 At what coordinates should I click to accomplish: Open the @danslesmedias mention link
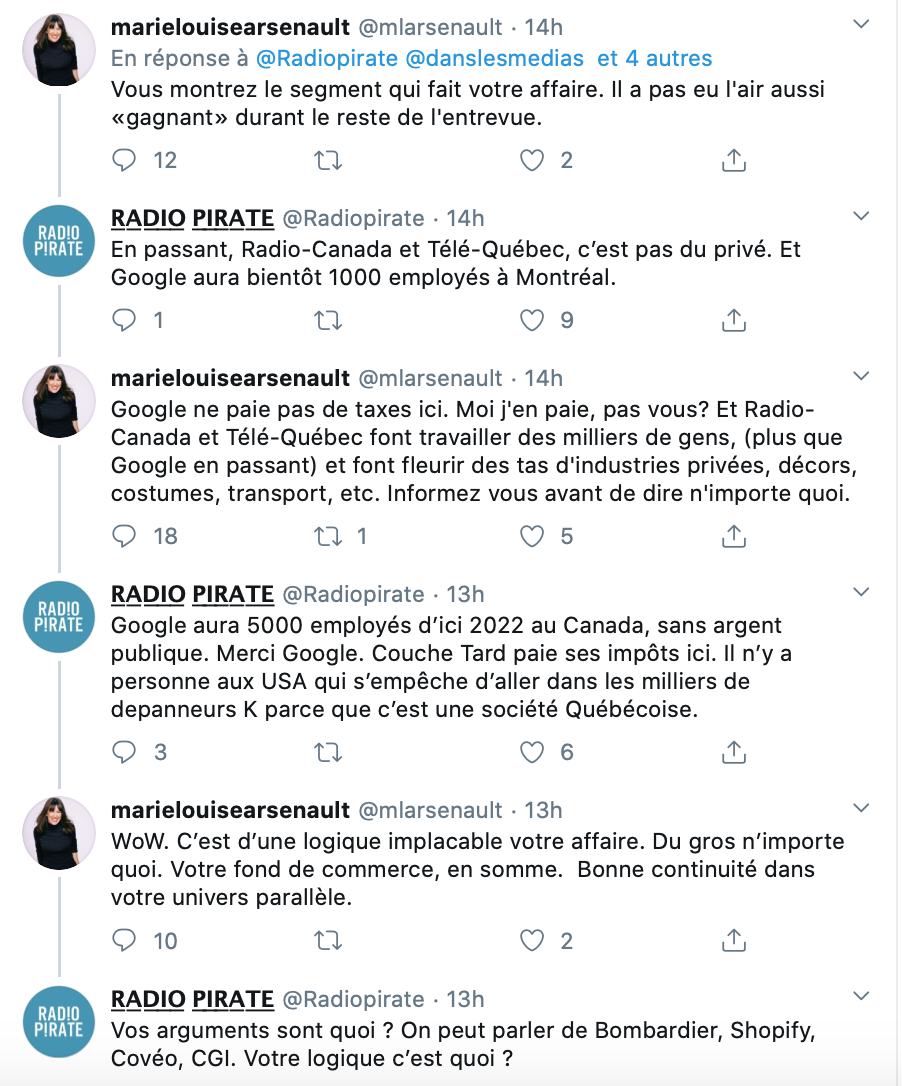click(495, 58)
